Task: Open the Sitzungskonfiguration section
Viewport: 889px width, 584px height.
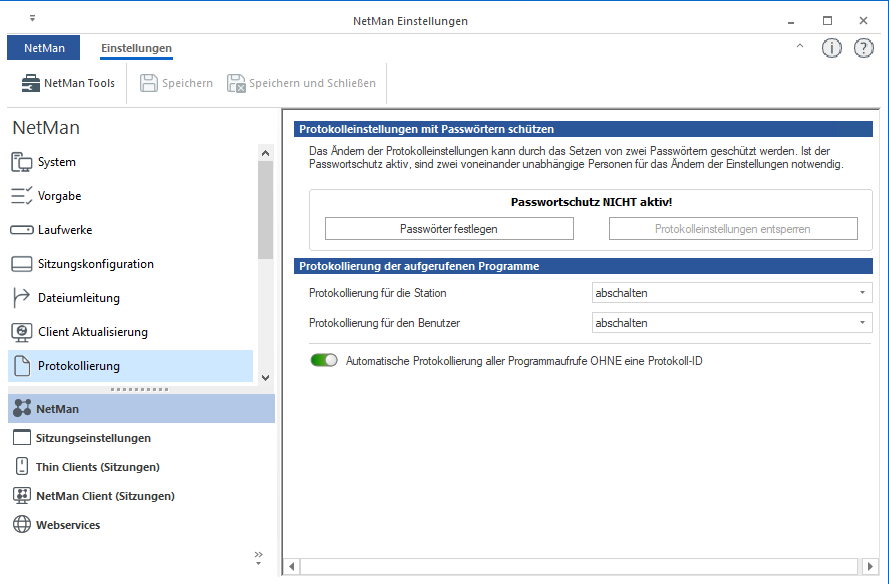Action: (93, 263)
